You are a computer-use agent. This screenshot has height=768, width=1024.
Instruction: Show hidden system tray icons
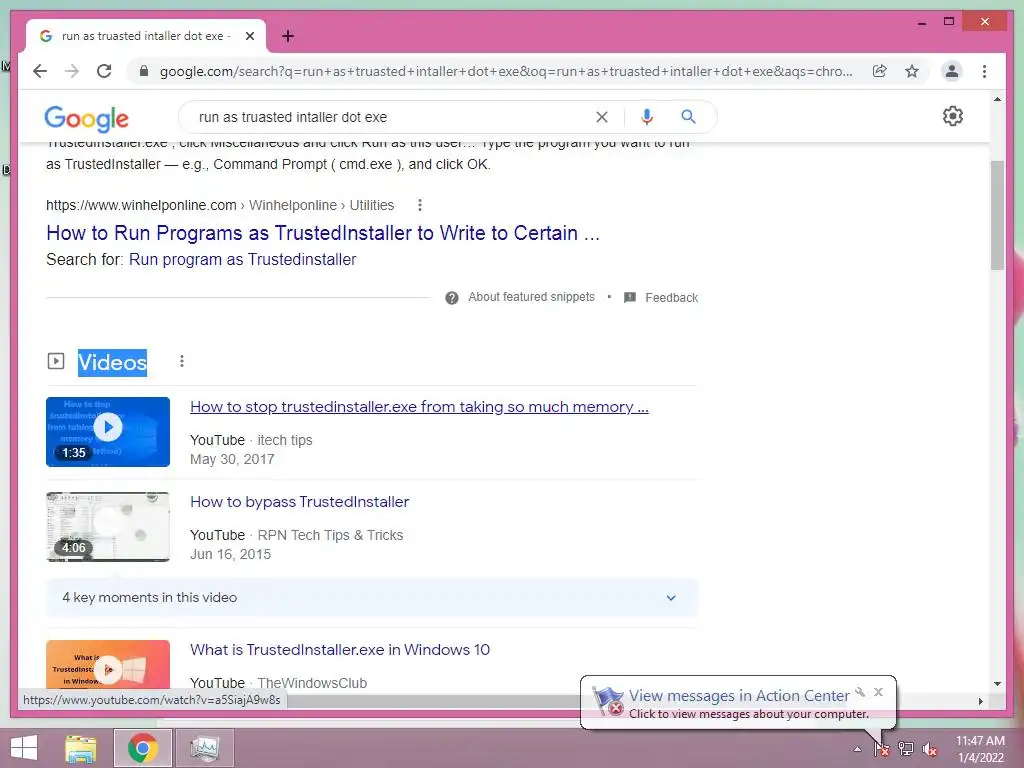(857, 749)
